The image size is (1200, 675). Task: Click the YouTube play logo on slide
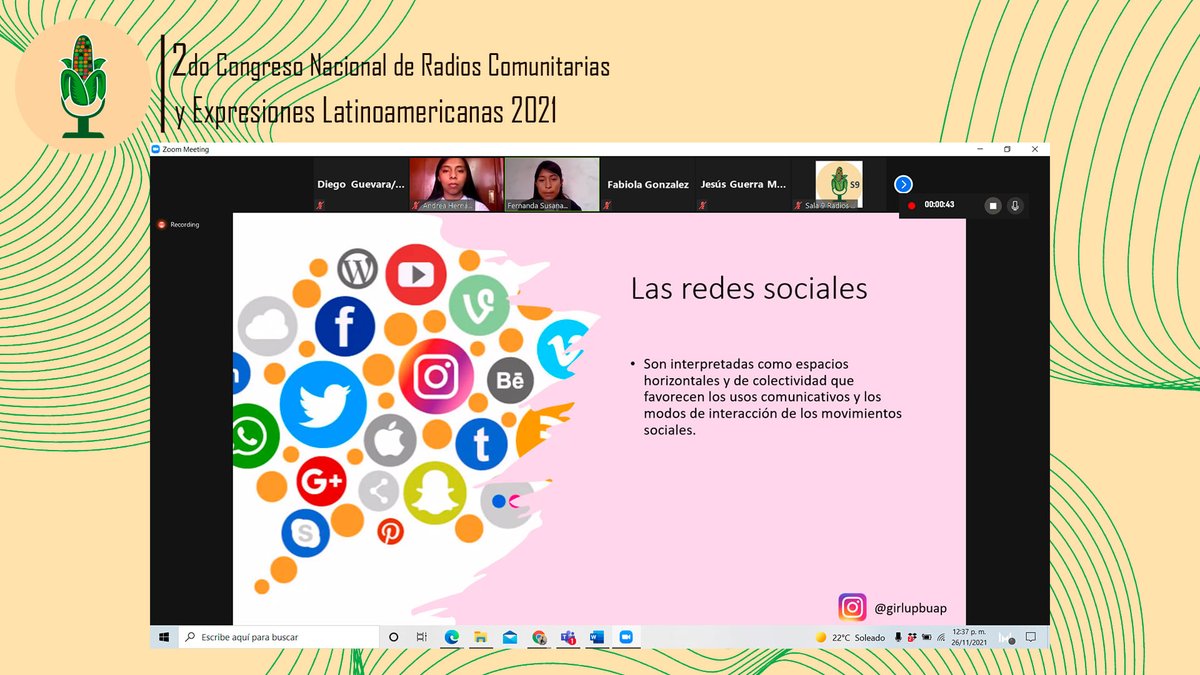tap(416, 274)
